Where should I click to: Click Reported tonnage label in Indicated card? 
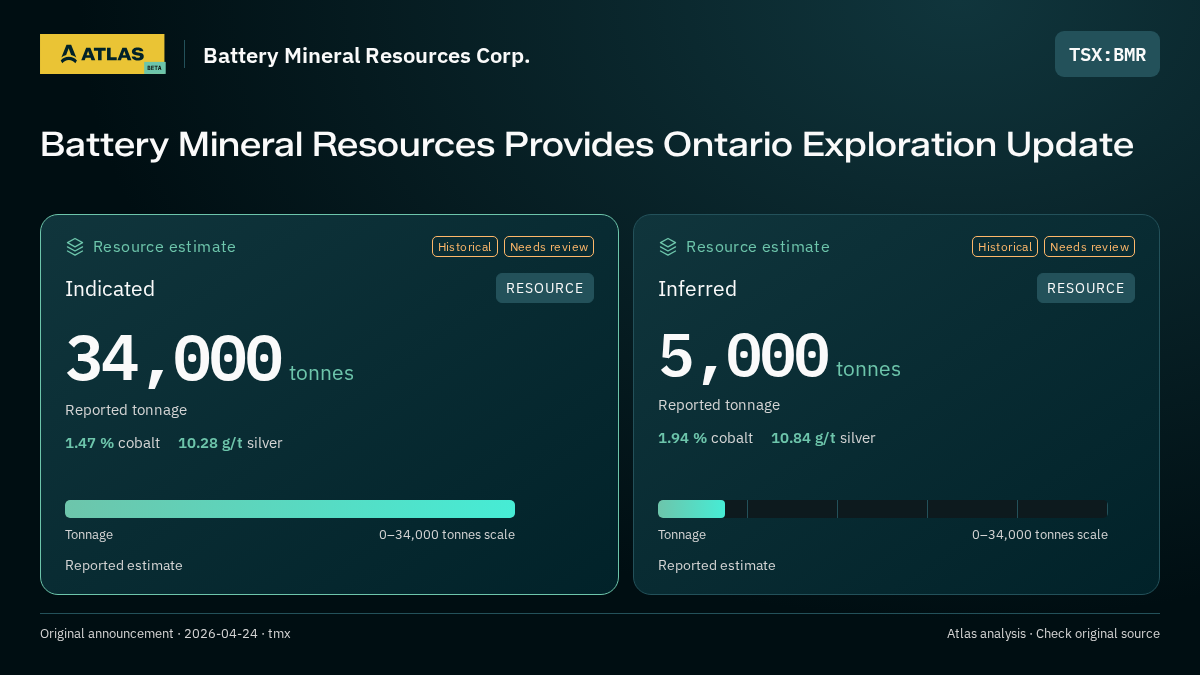click(x=126, y=410)
